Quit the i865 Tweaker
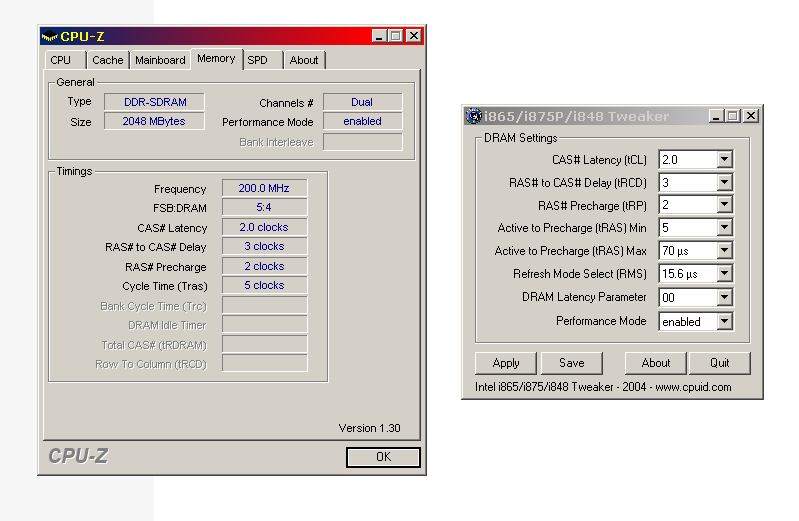 click(719, 363)
